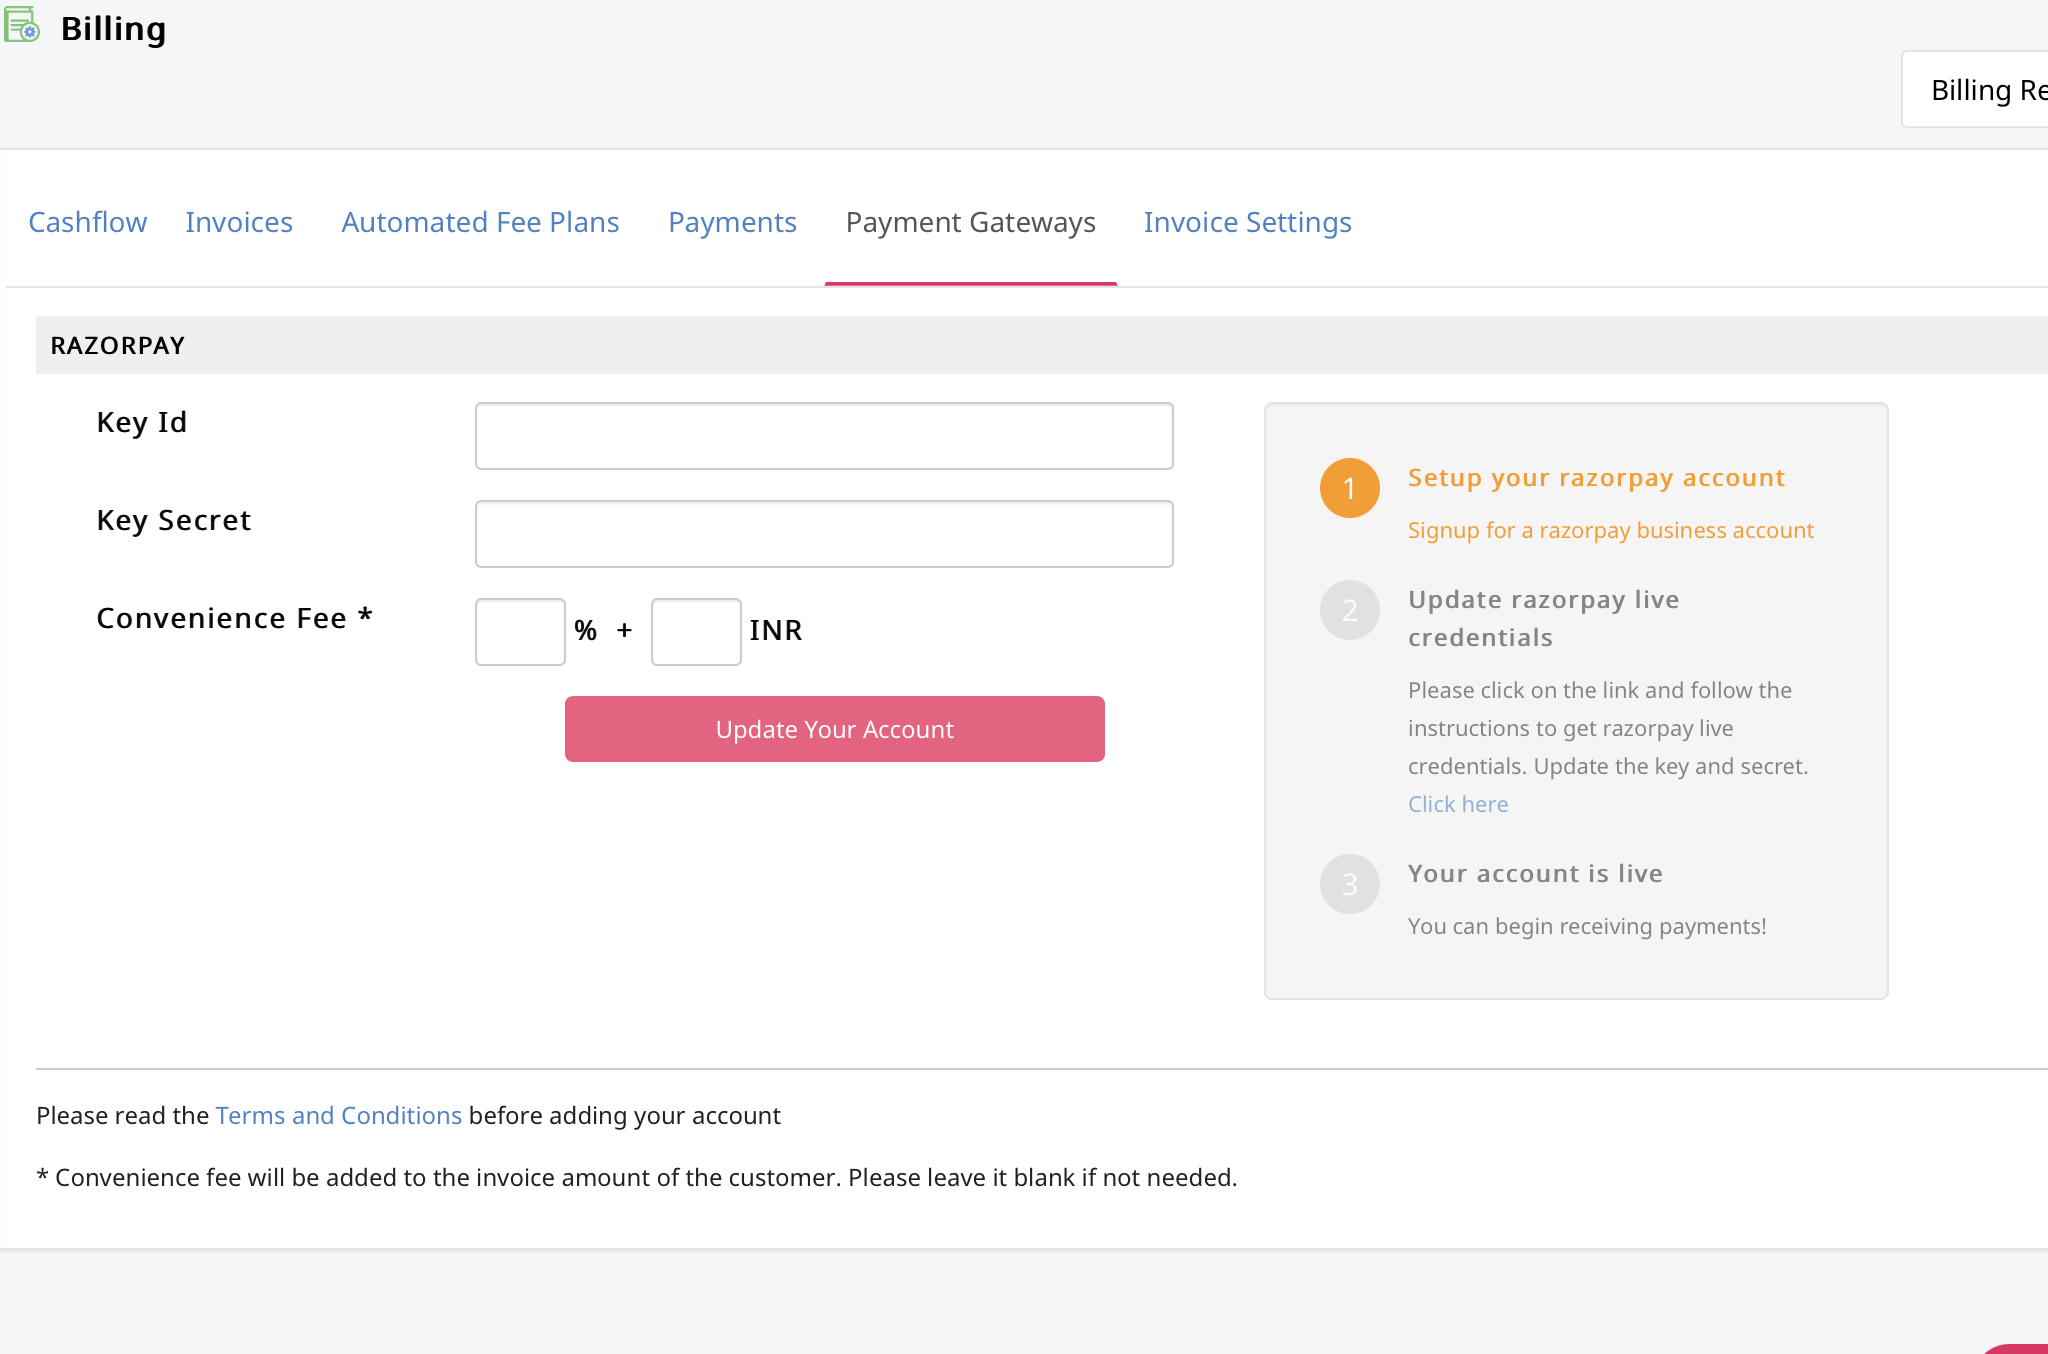Click 'You can begin receiving payments!' text
The width and height of the screenshot is (2048, 1354).
click(x=1587, y=926)
